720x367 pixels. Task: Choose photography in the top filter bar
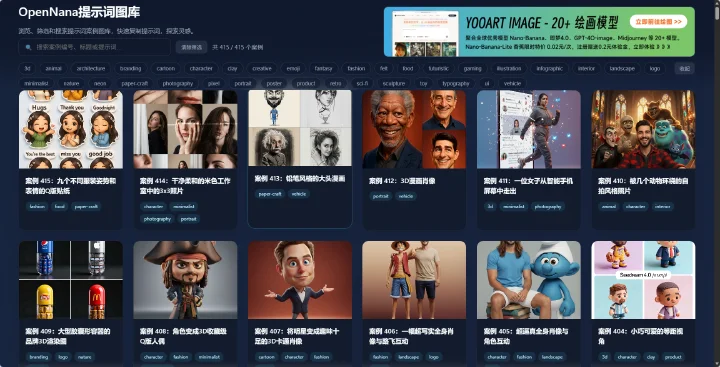(178, 84)
